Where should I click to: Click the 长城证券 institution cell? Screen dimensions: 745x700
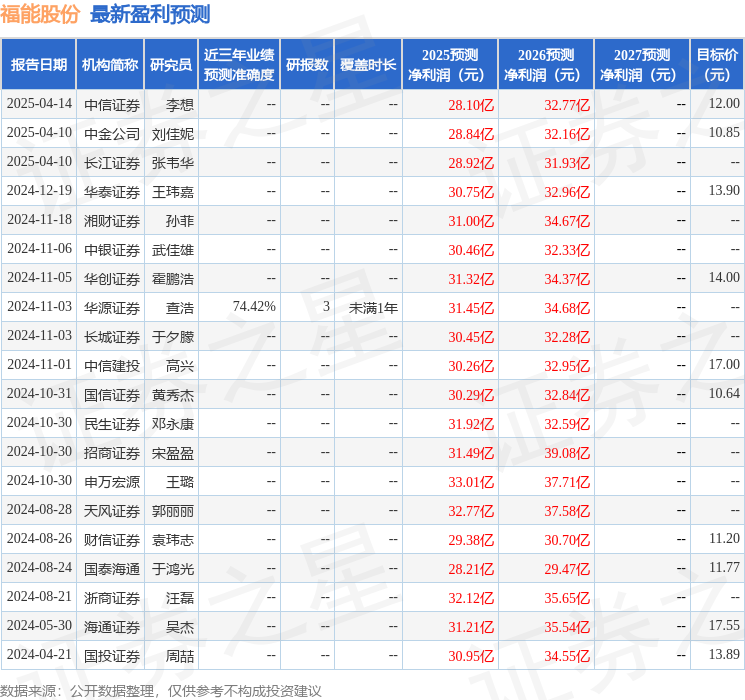pyautogui.click(x=112, y=337)
